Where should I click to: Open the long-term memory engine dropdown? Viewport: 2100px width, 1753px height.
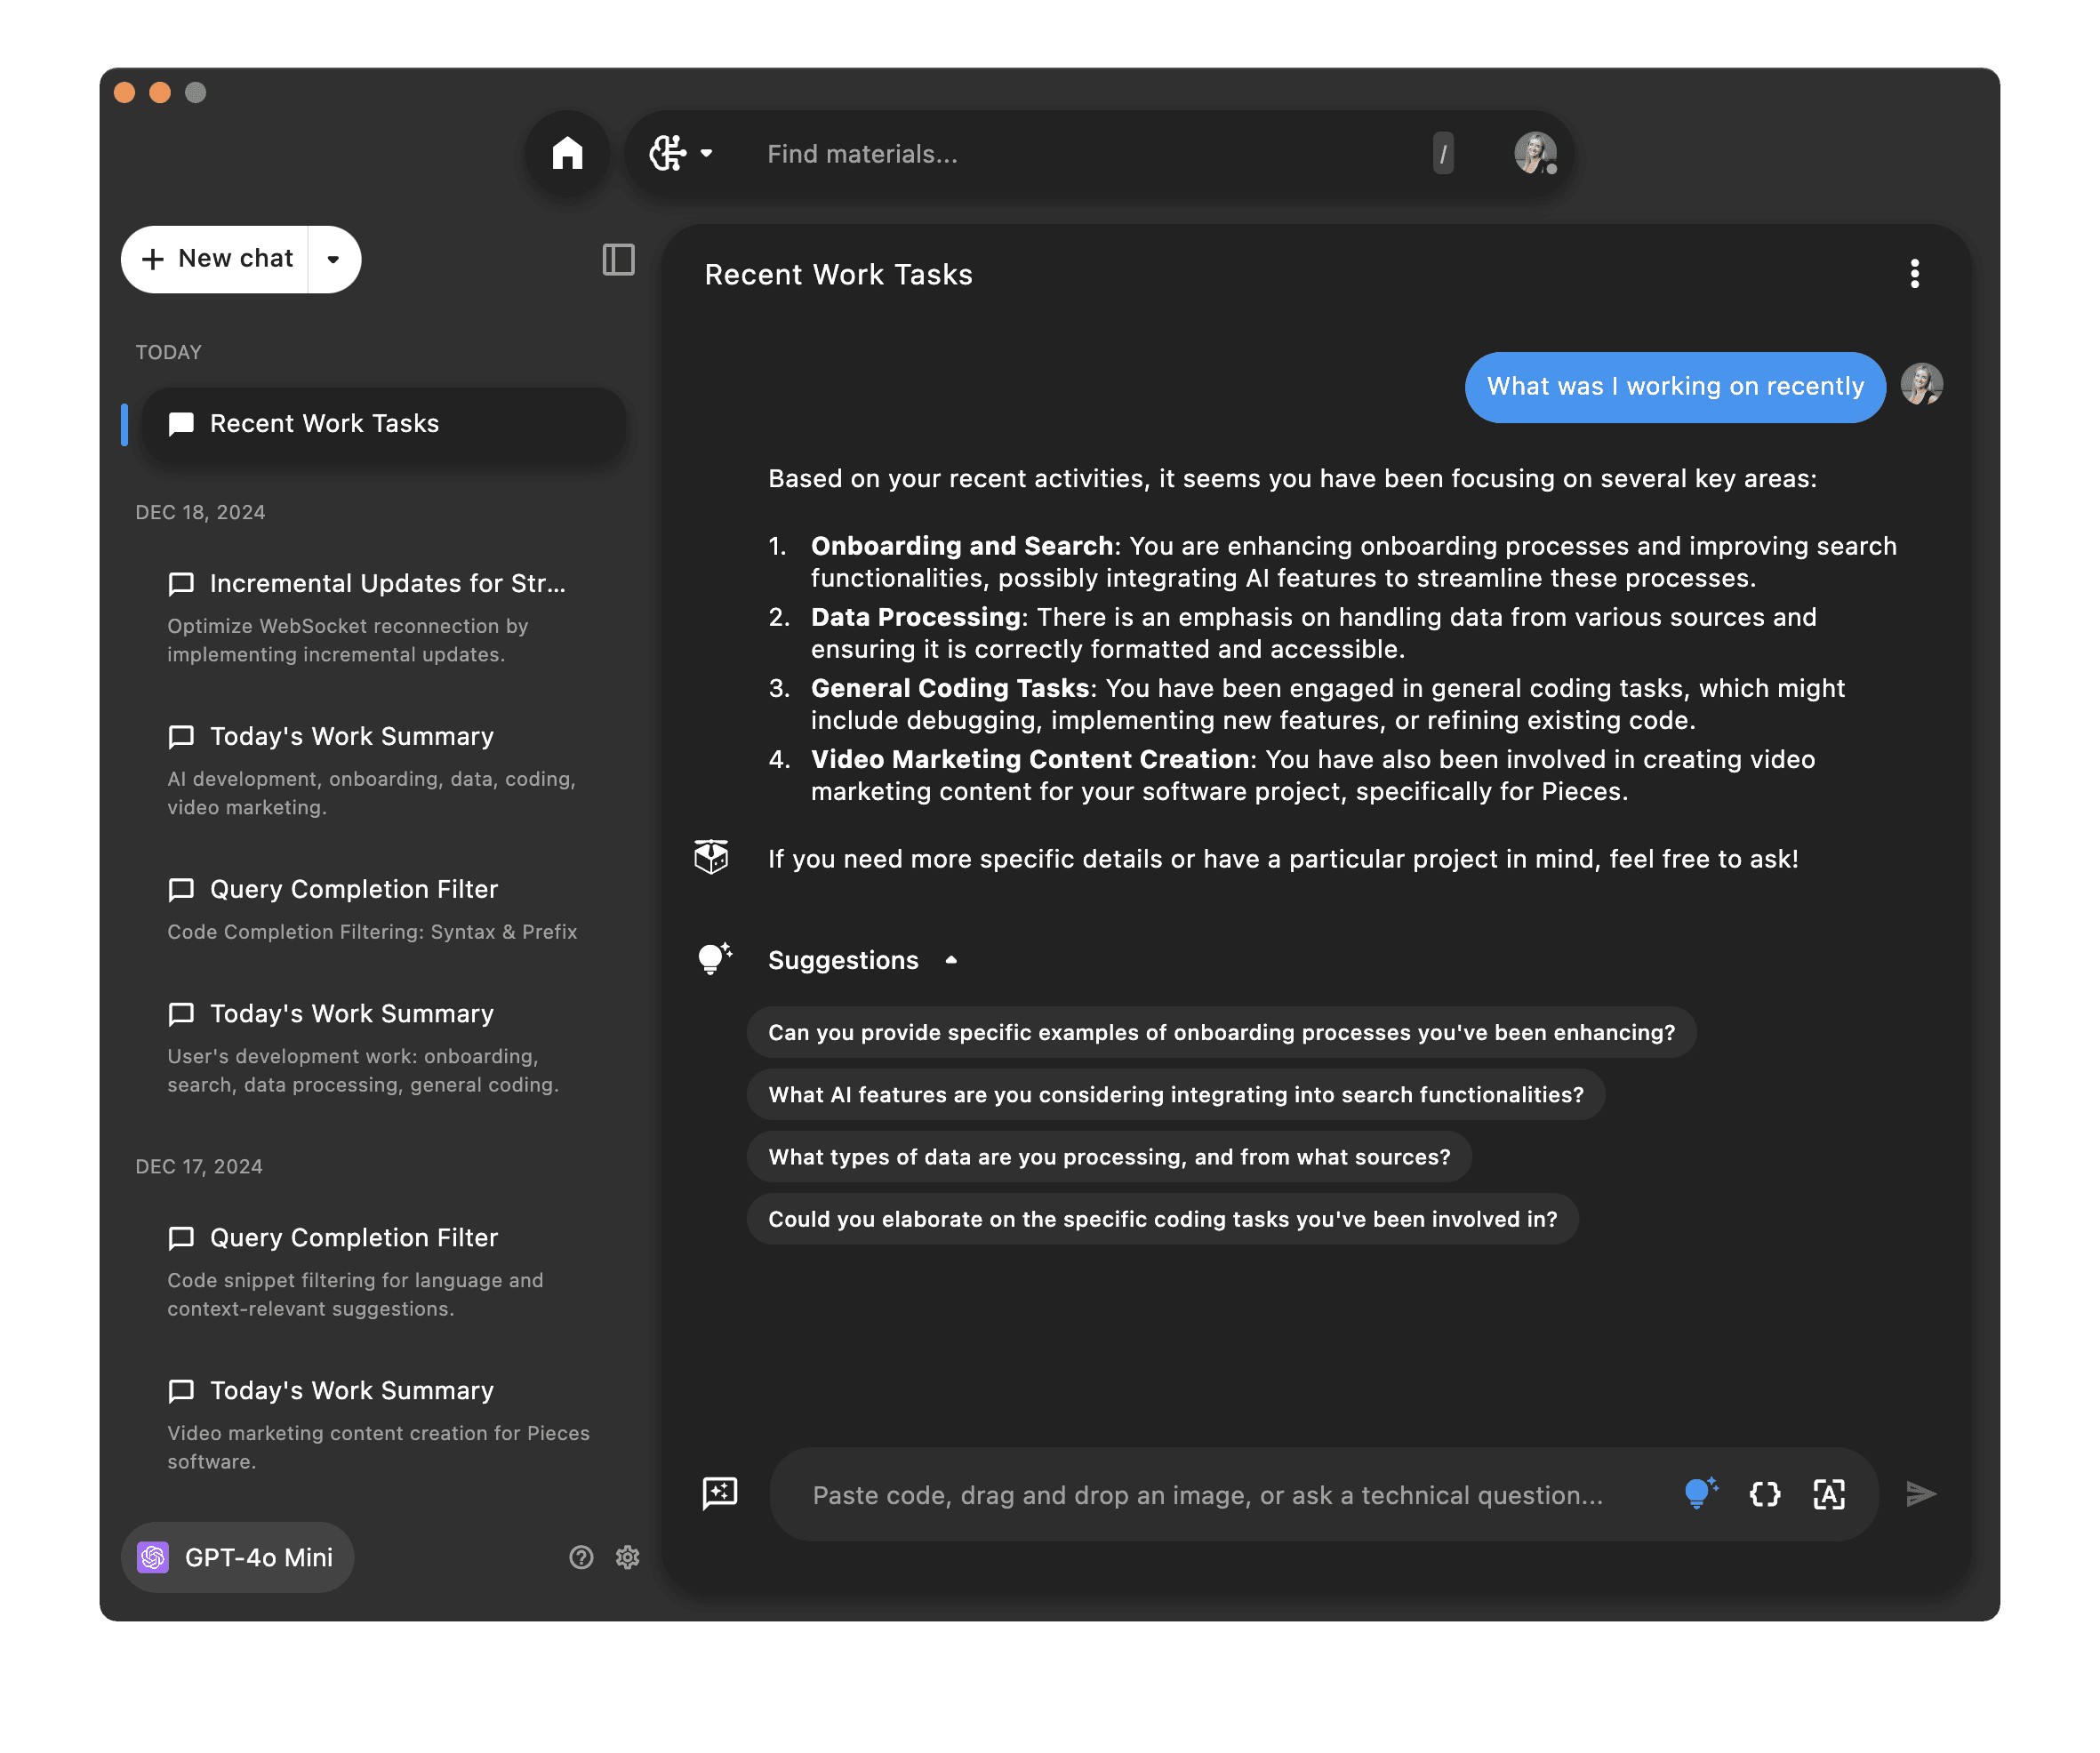click(681, 153)
